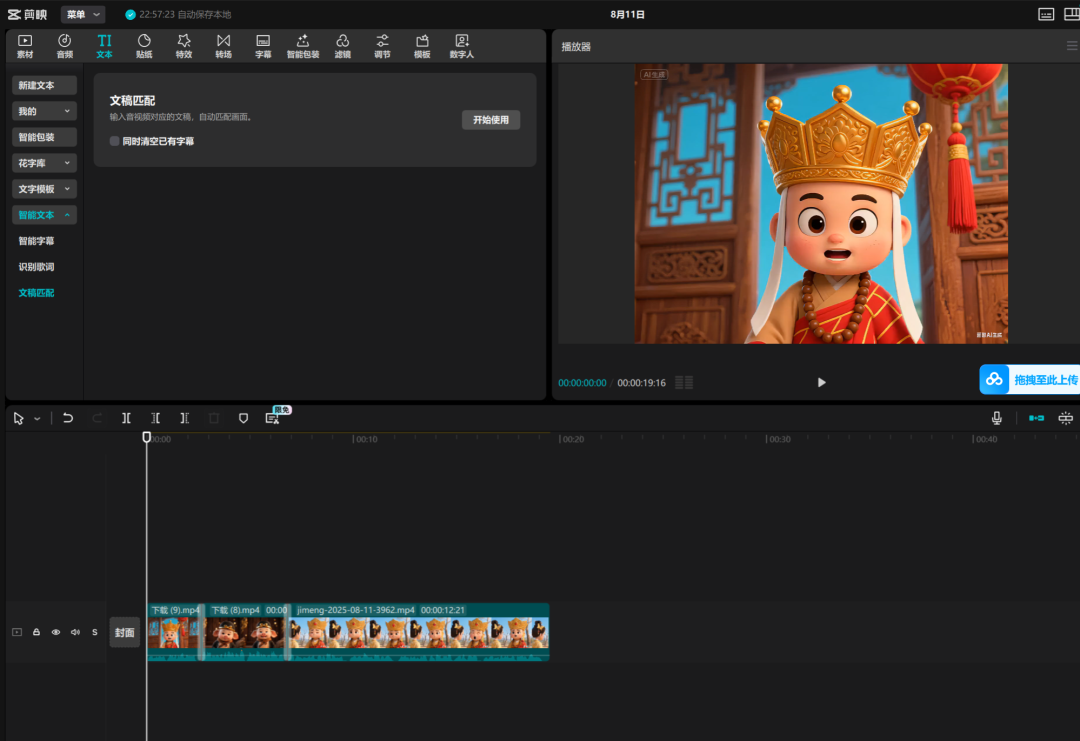This screenshot has height=741, width=1080.
Task: Select the jimeng-2025-08-11-3962.mp4 clip
Action: coord(419,632)
